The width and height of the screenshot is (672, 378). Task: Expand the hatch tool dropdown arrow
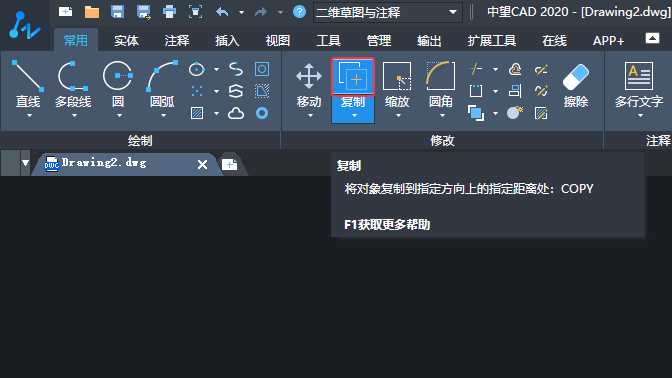216,114
